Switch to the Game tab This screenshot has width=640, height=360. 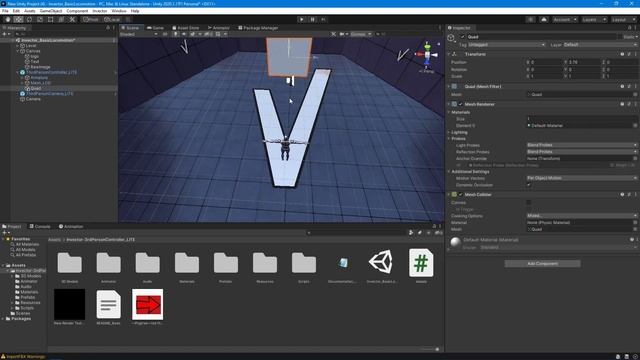point(155,28)
